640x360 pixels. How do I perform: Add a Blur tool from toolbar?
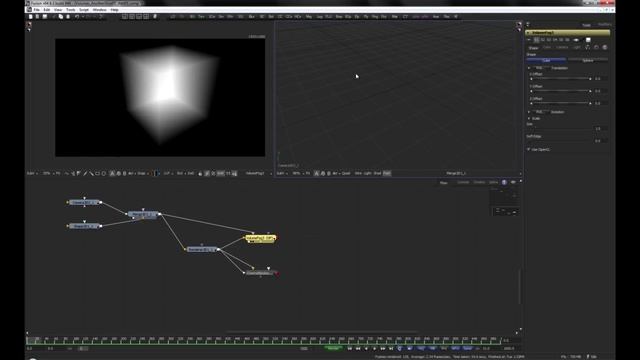(251, 17)
